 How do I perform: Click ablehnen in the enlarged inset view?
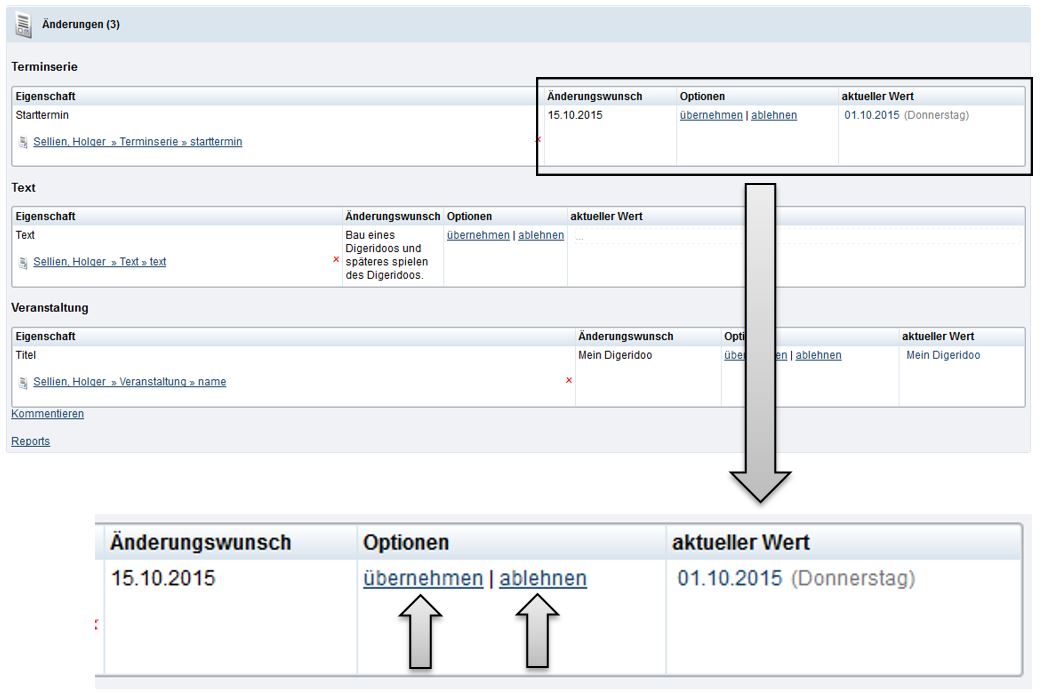click(x=543, y=579)
